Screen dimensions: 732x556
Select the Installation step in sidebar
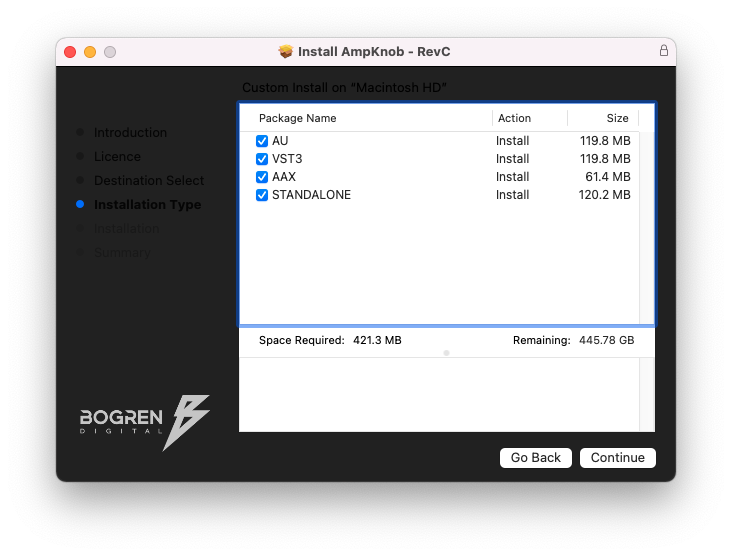(127, 229)
